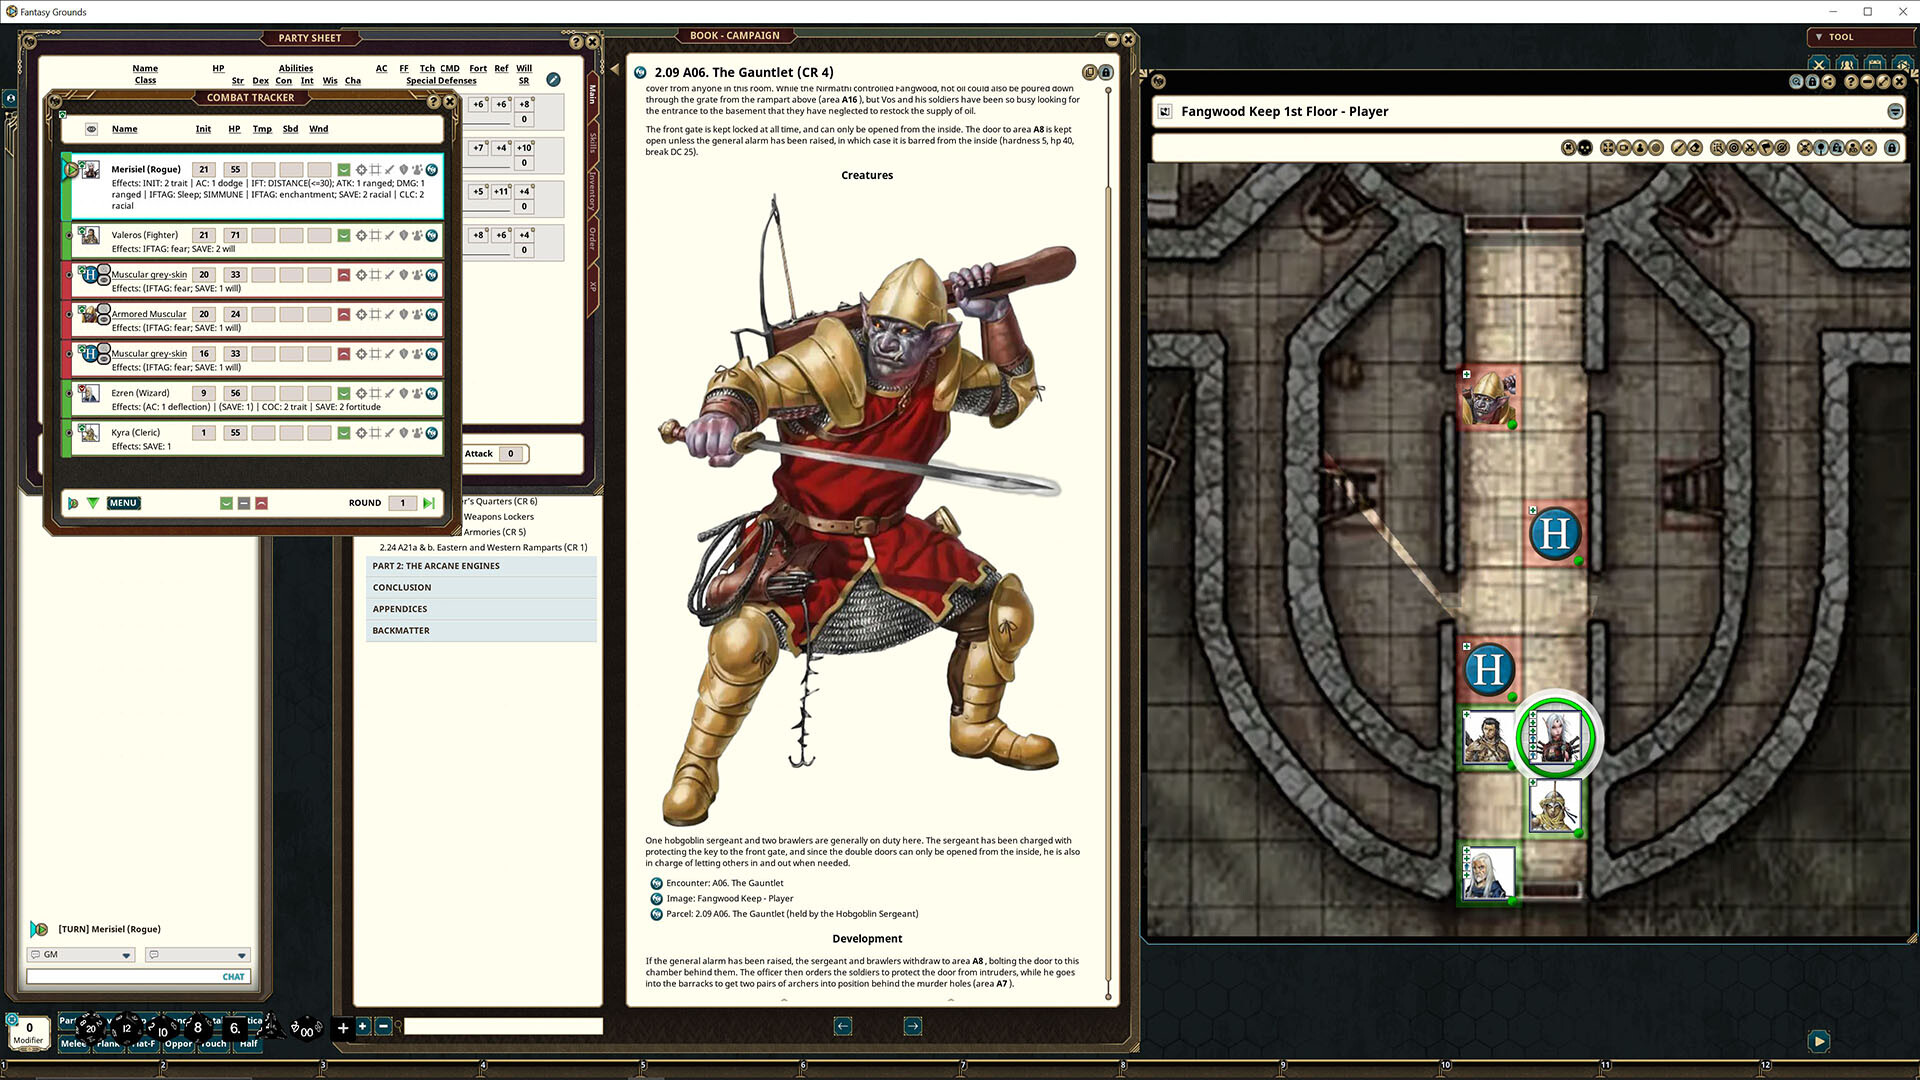Click the sword attack icon on Valeros's row
Image resolution: width=1920 pixels, height=1080 pixels.
(x=389, y=235)
